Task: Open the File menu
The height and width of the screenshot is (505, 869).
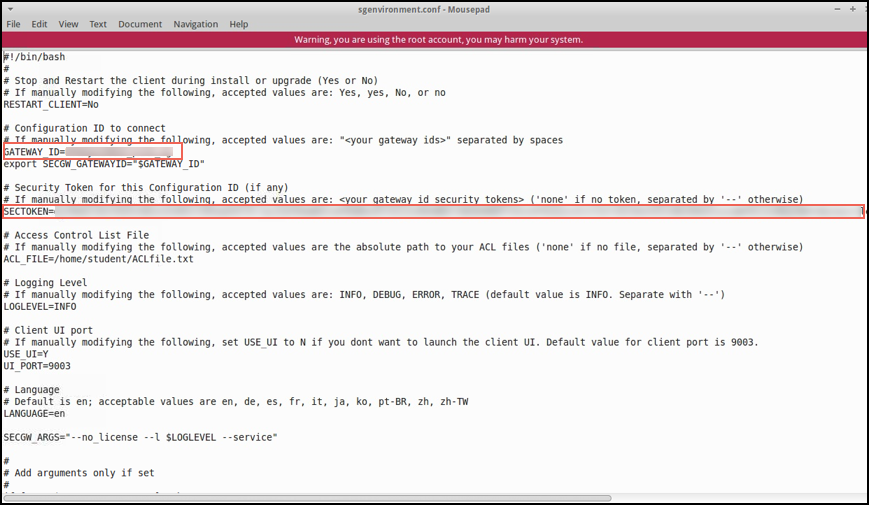Action: [x=13, y=24]
